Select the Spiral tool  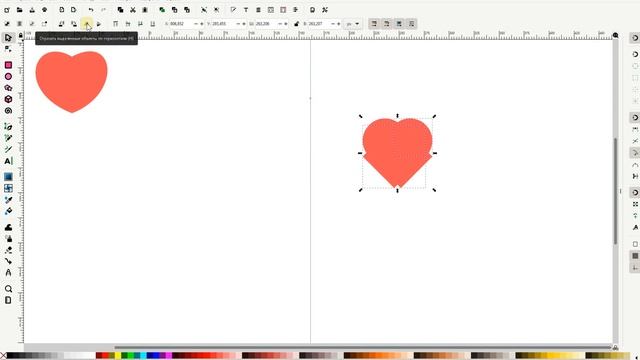pos(8,111)
